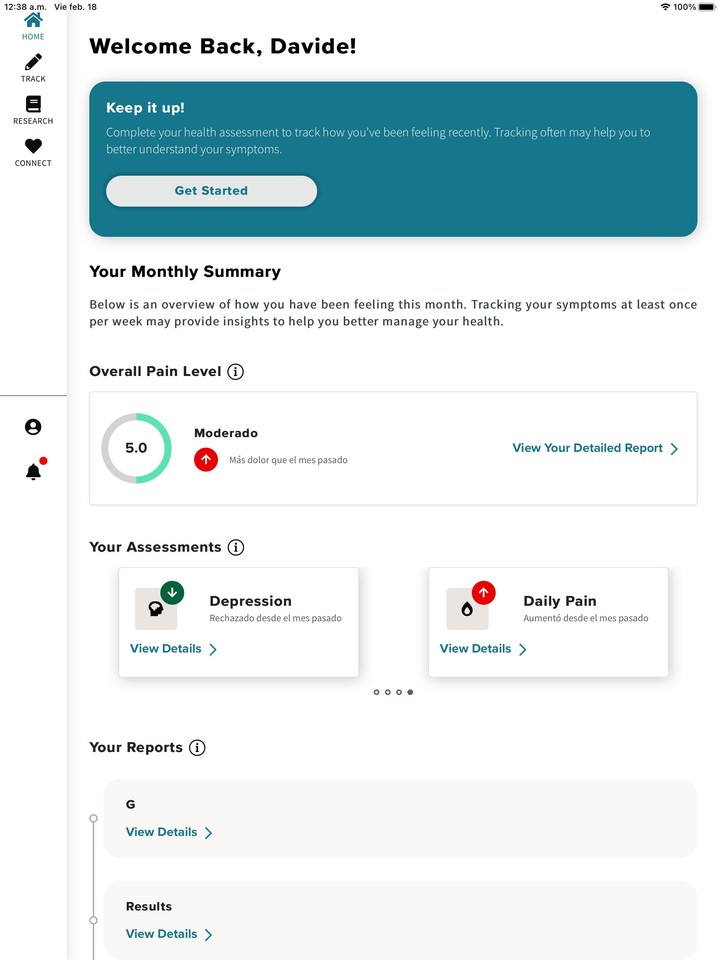720x960 pixels.
Task: Select the Results report timeline marker
Action: 94,920
